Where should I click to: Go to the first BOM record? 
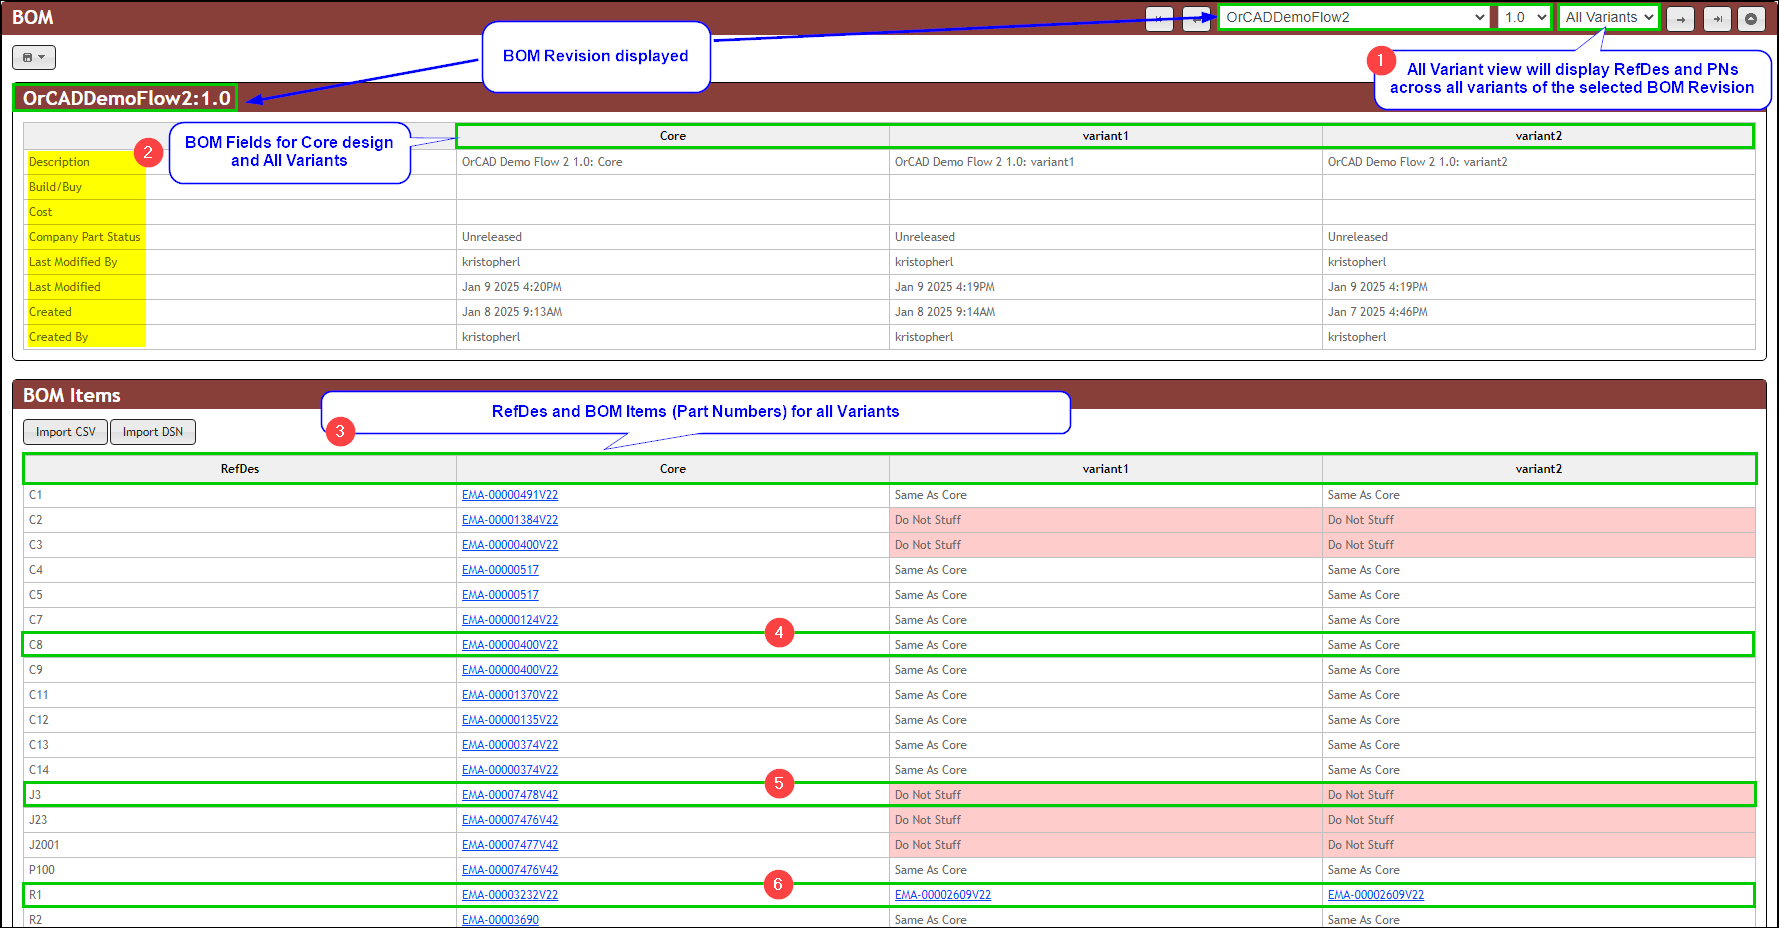point(1159,18)
